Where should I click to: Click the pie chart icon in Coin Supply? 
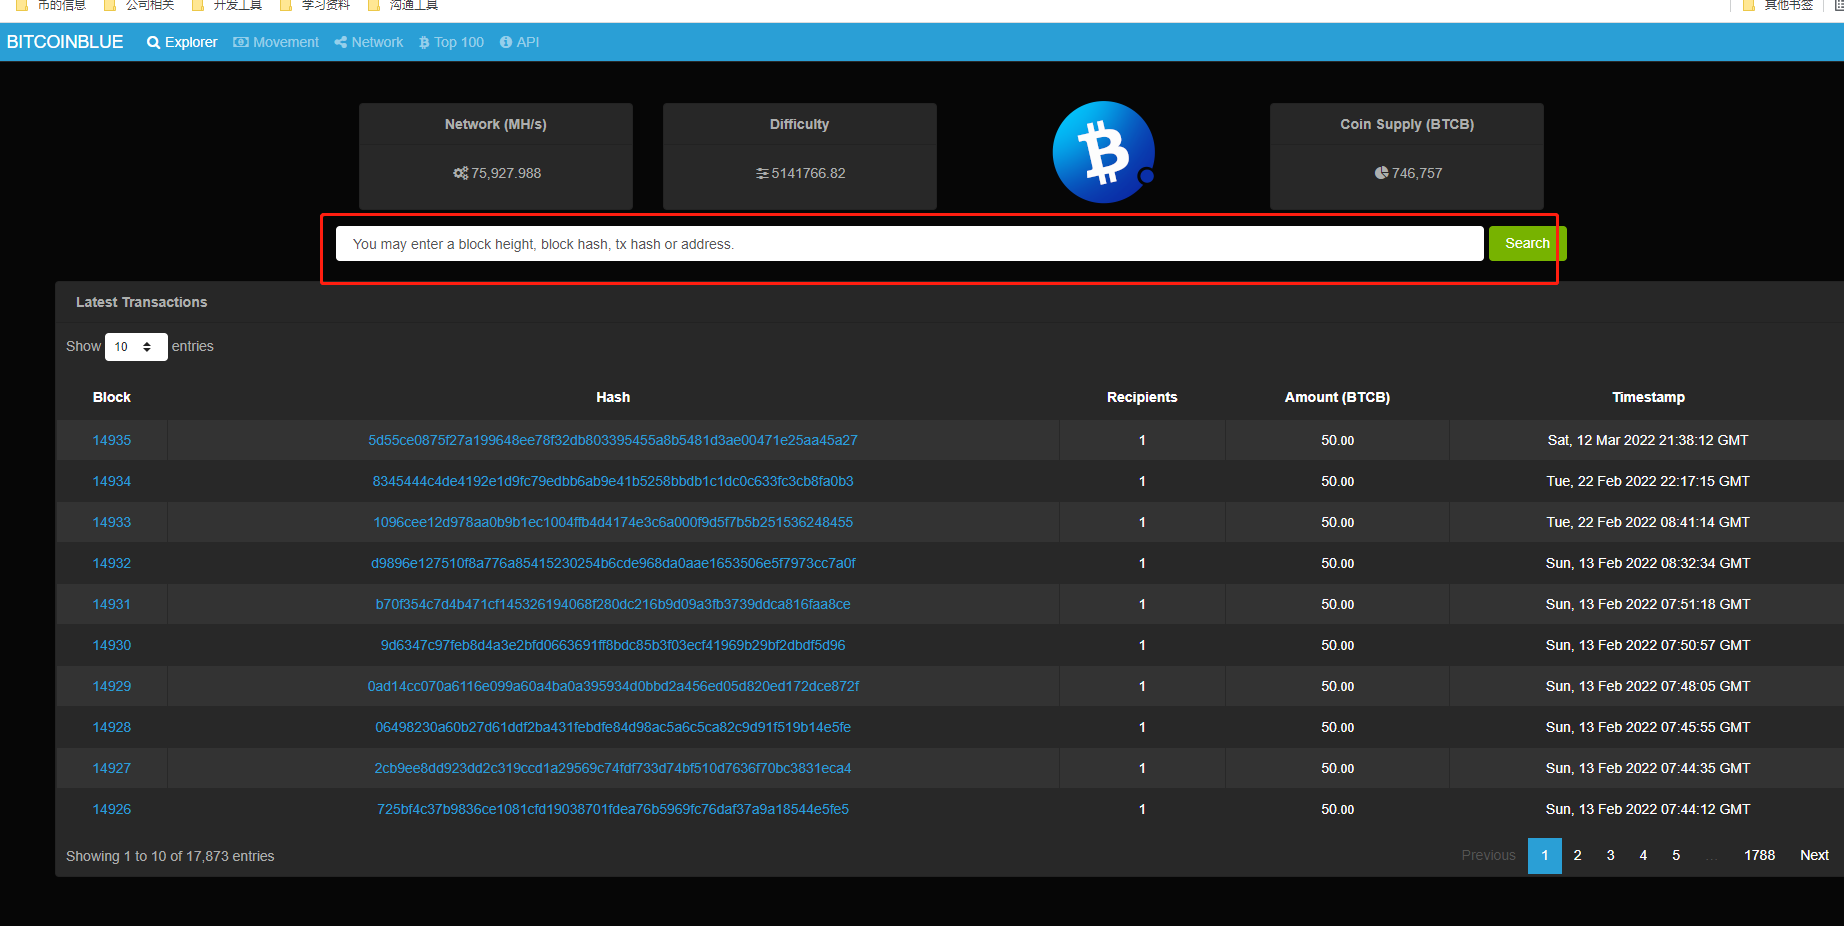[1381, 173]
